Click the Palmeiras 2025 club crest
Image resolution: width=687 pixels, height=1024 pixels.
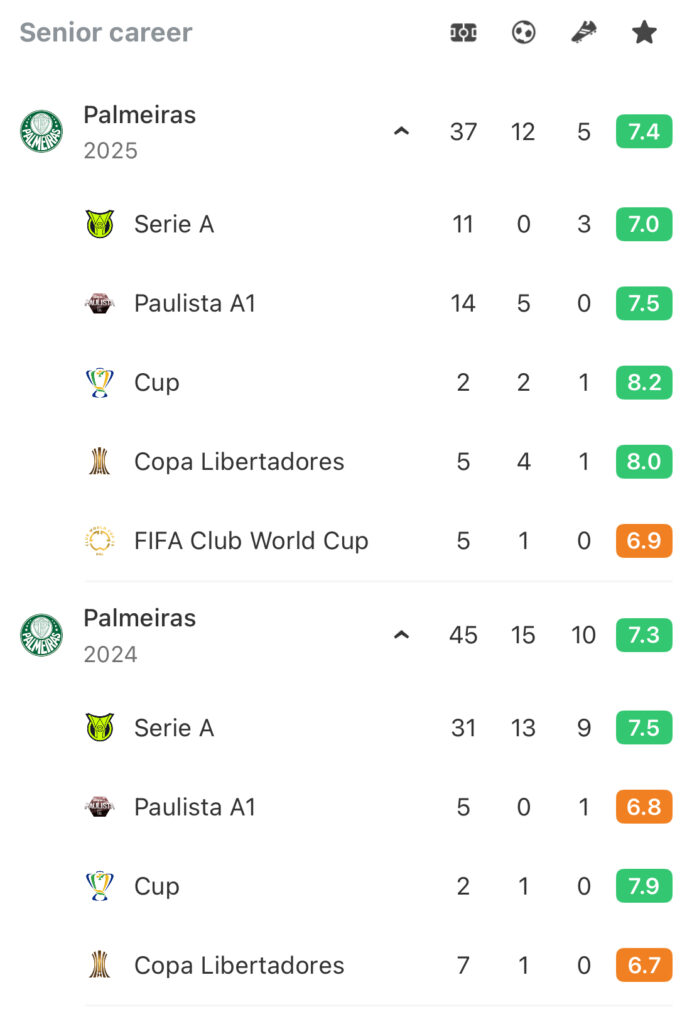pos(42,131)
